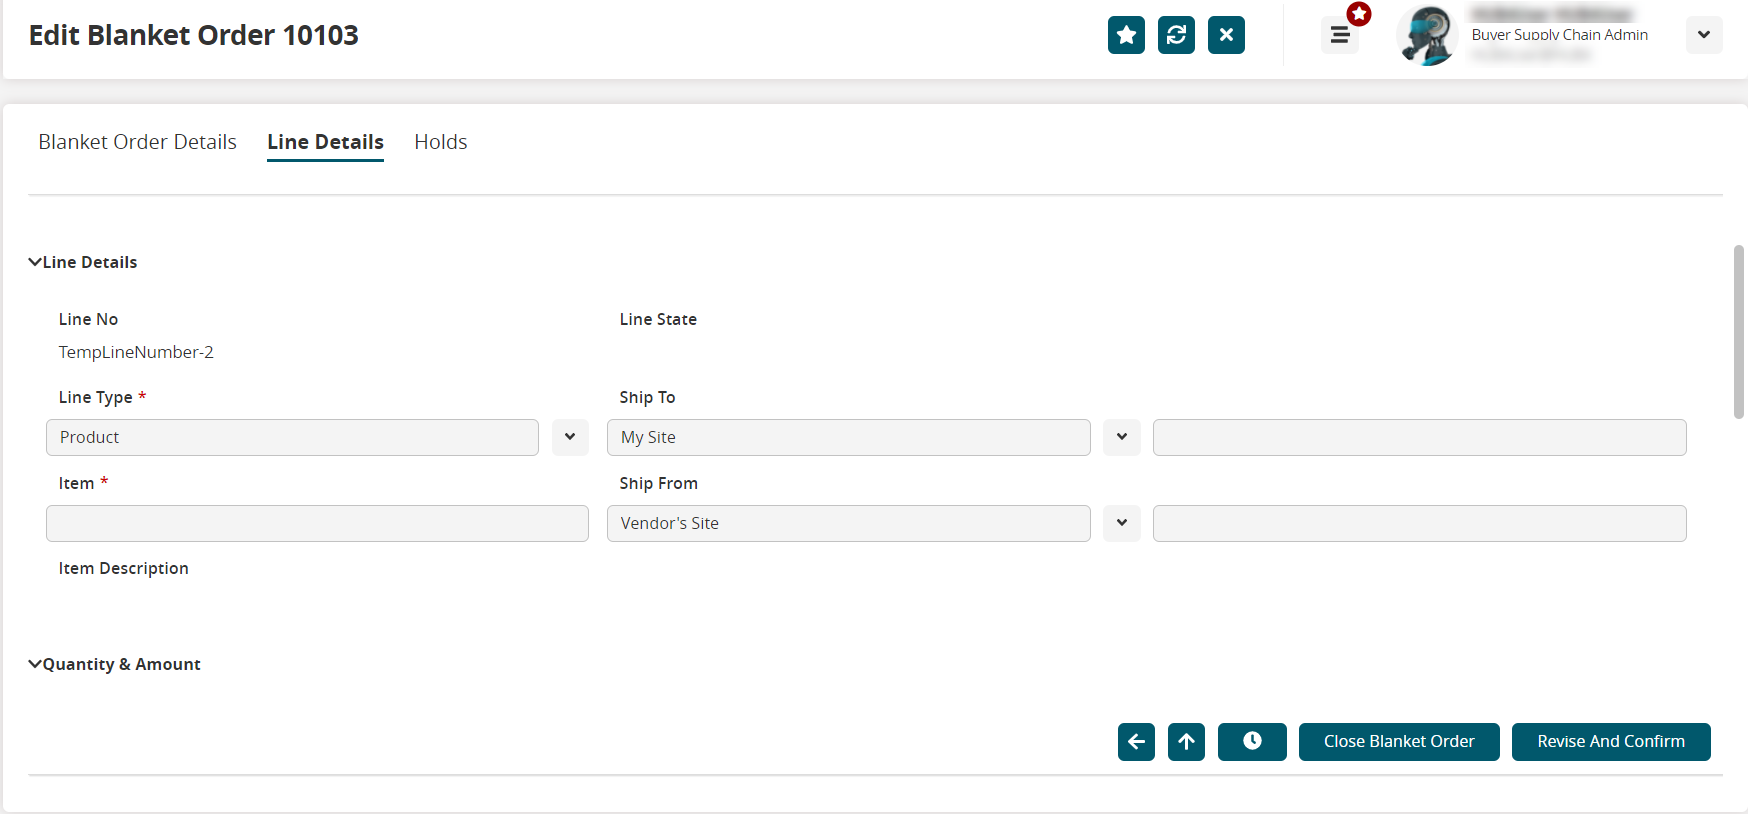The image size is (1748, 814).
Task: Click the refresh icon in header
Action: 1176,35
